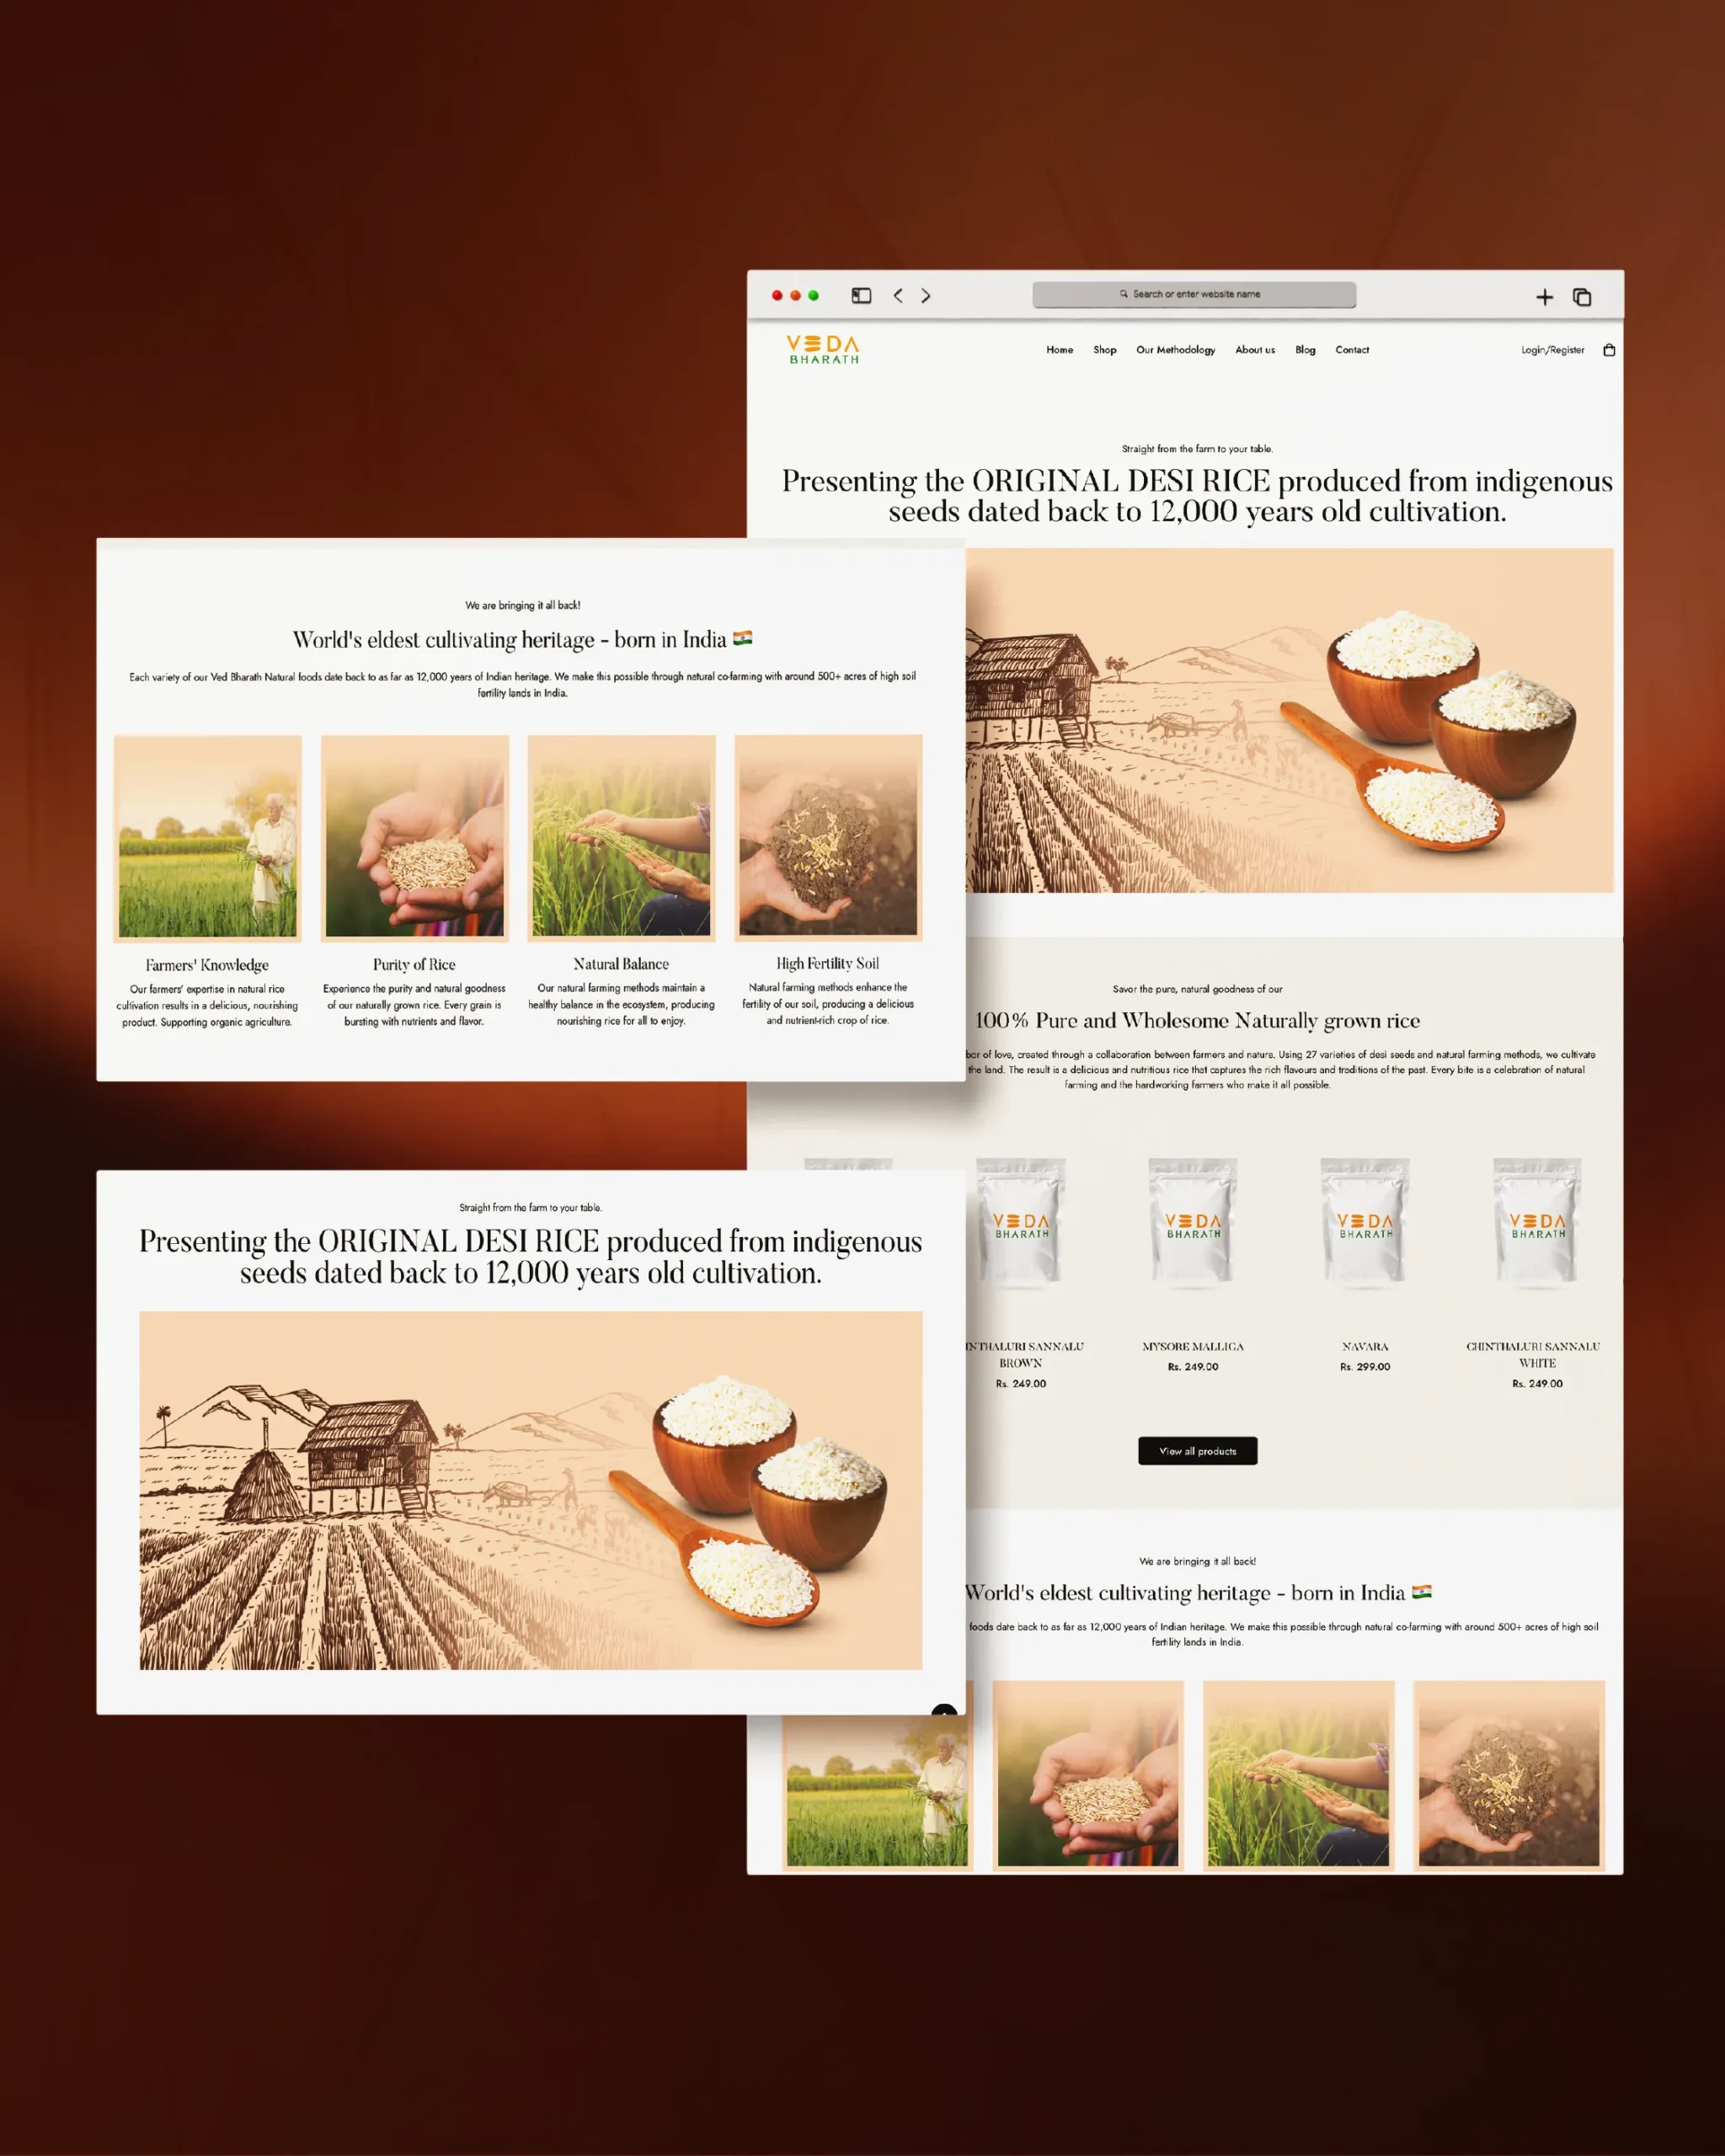1725x2156 pixels.
Task: Click the Rs. 299.00 Navara price
Action: [x=1365, y=1367]
